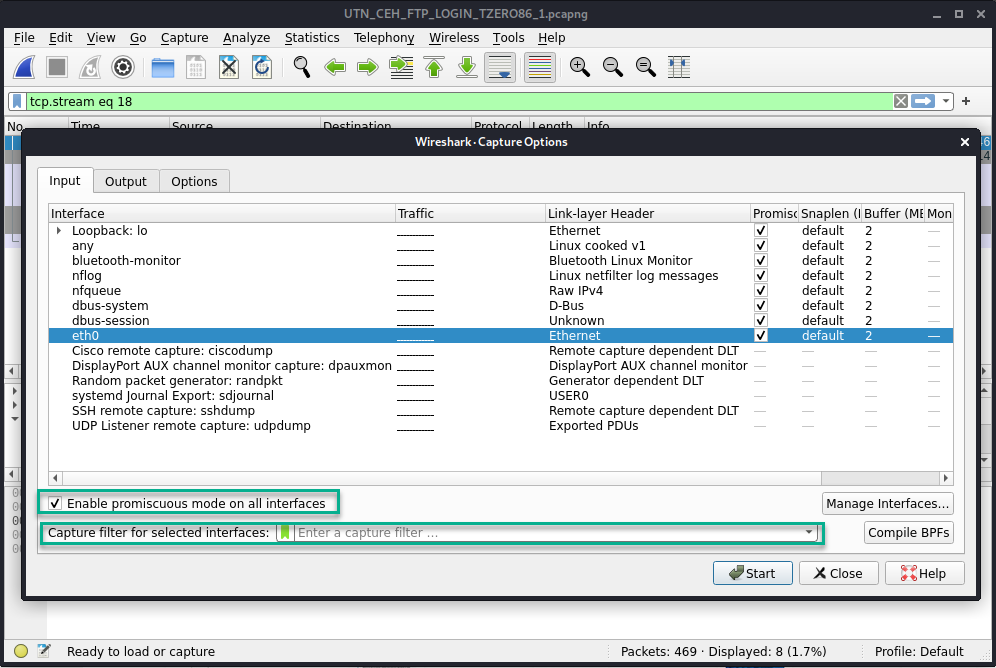Start capturing packets with the shark fin icon
This screenshot has height=668, width=996.
pyautogui.click(x=24, y=67)
